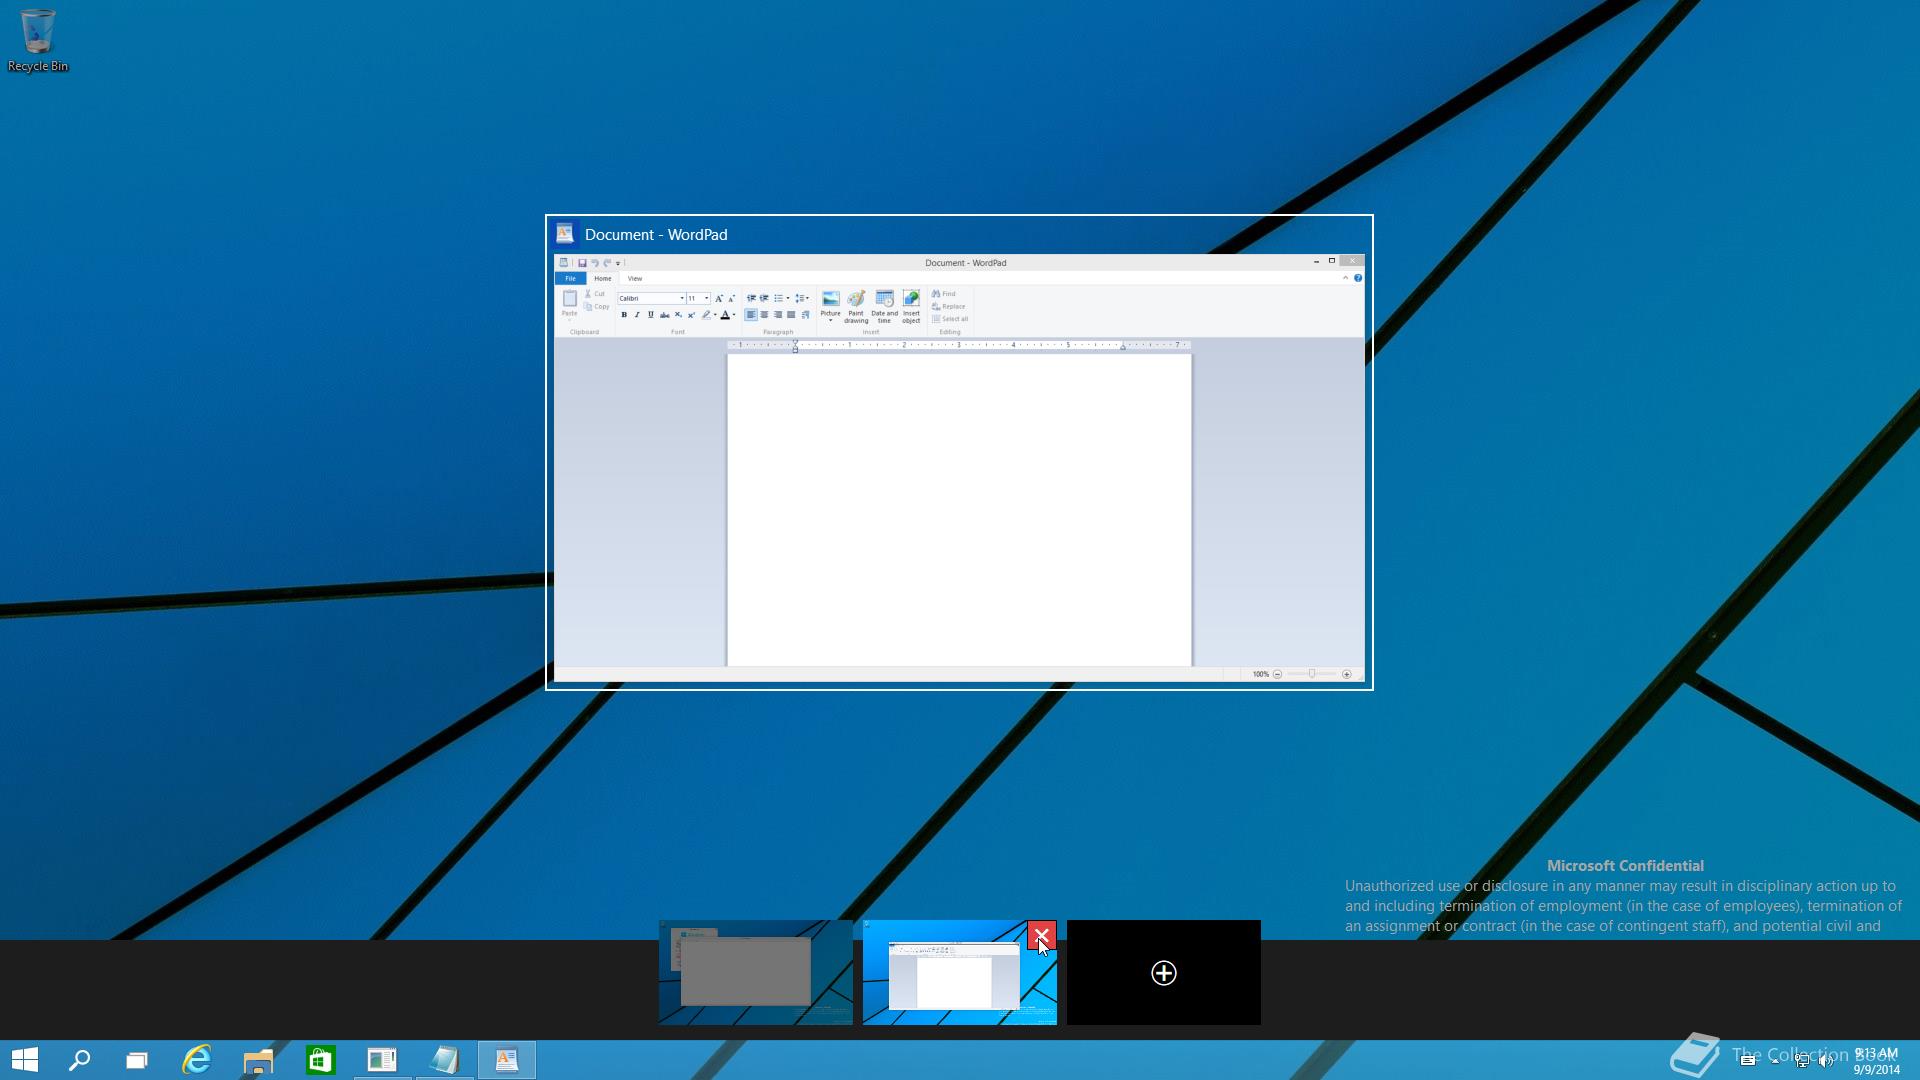Open the Start menu
Viewport: 1920px width, 1080px height.
pyautogui.click(x=25, y=1059)
